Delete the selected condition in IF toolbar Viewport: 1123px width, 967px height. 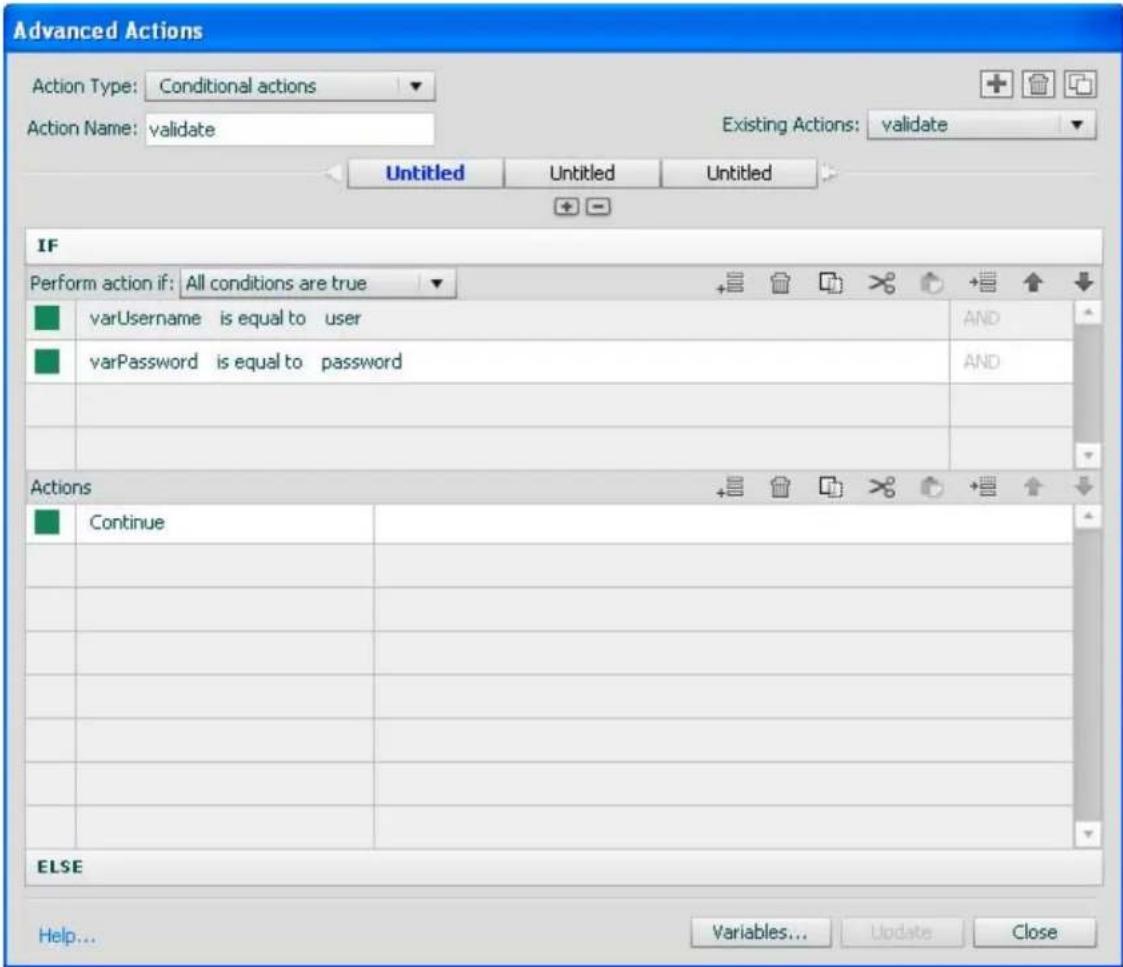[780, 283]
